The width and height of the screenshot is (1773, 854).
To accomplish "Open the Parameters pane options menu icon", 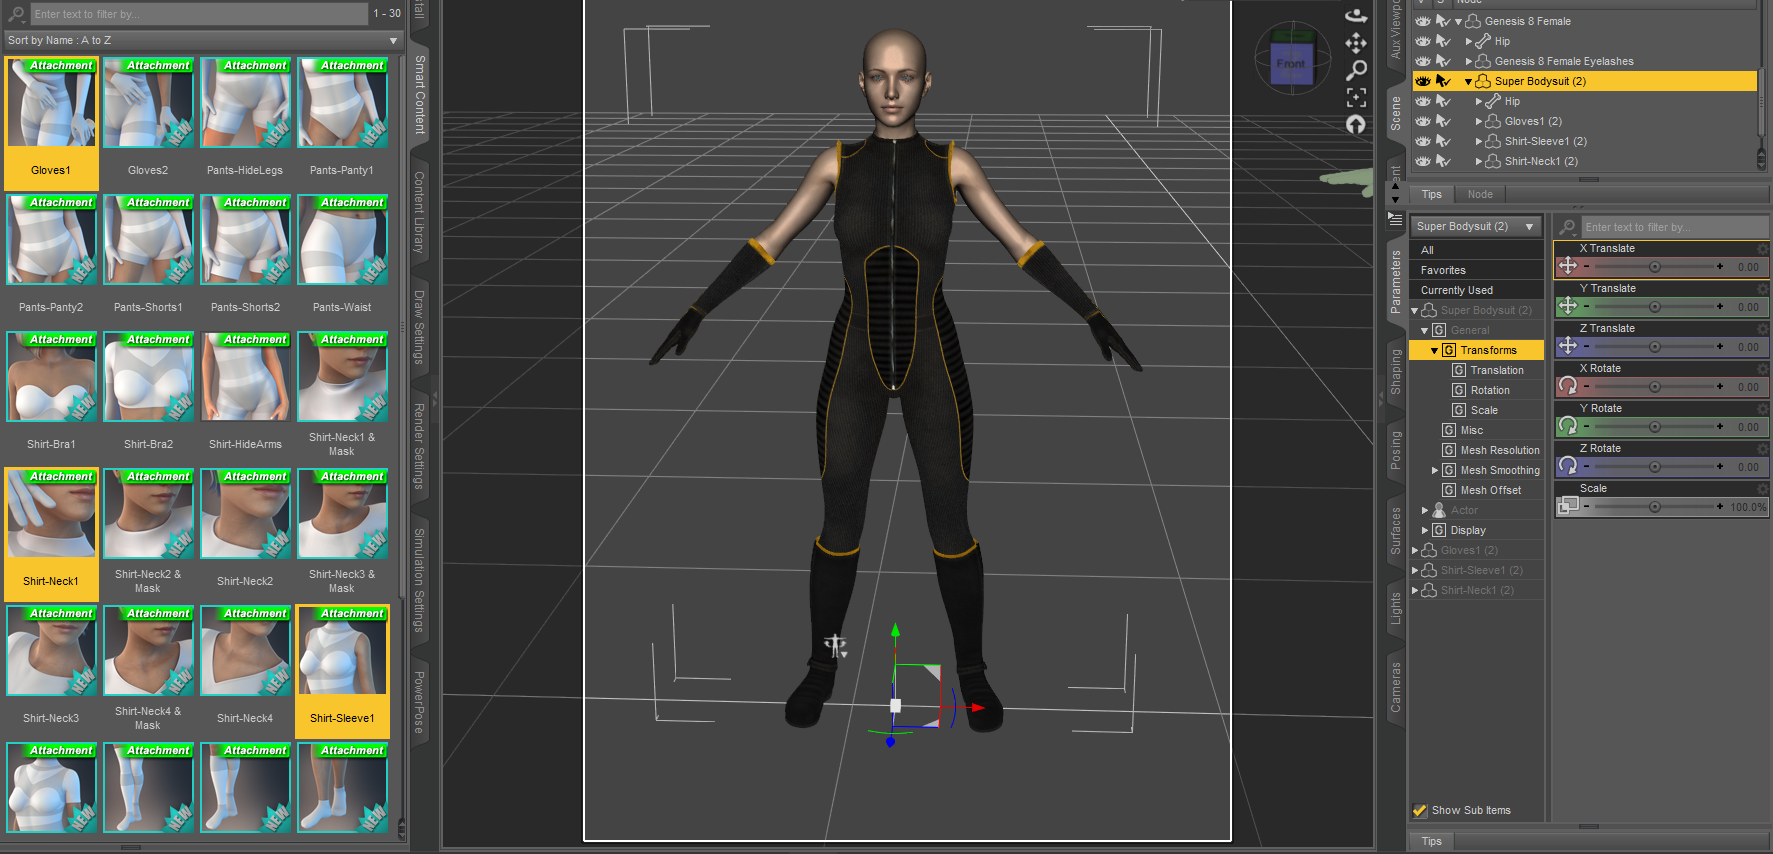I will (1395, 217).
